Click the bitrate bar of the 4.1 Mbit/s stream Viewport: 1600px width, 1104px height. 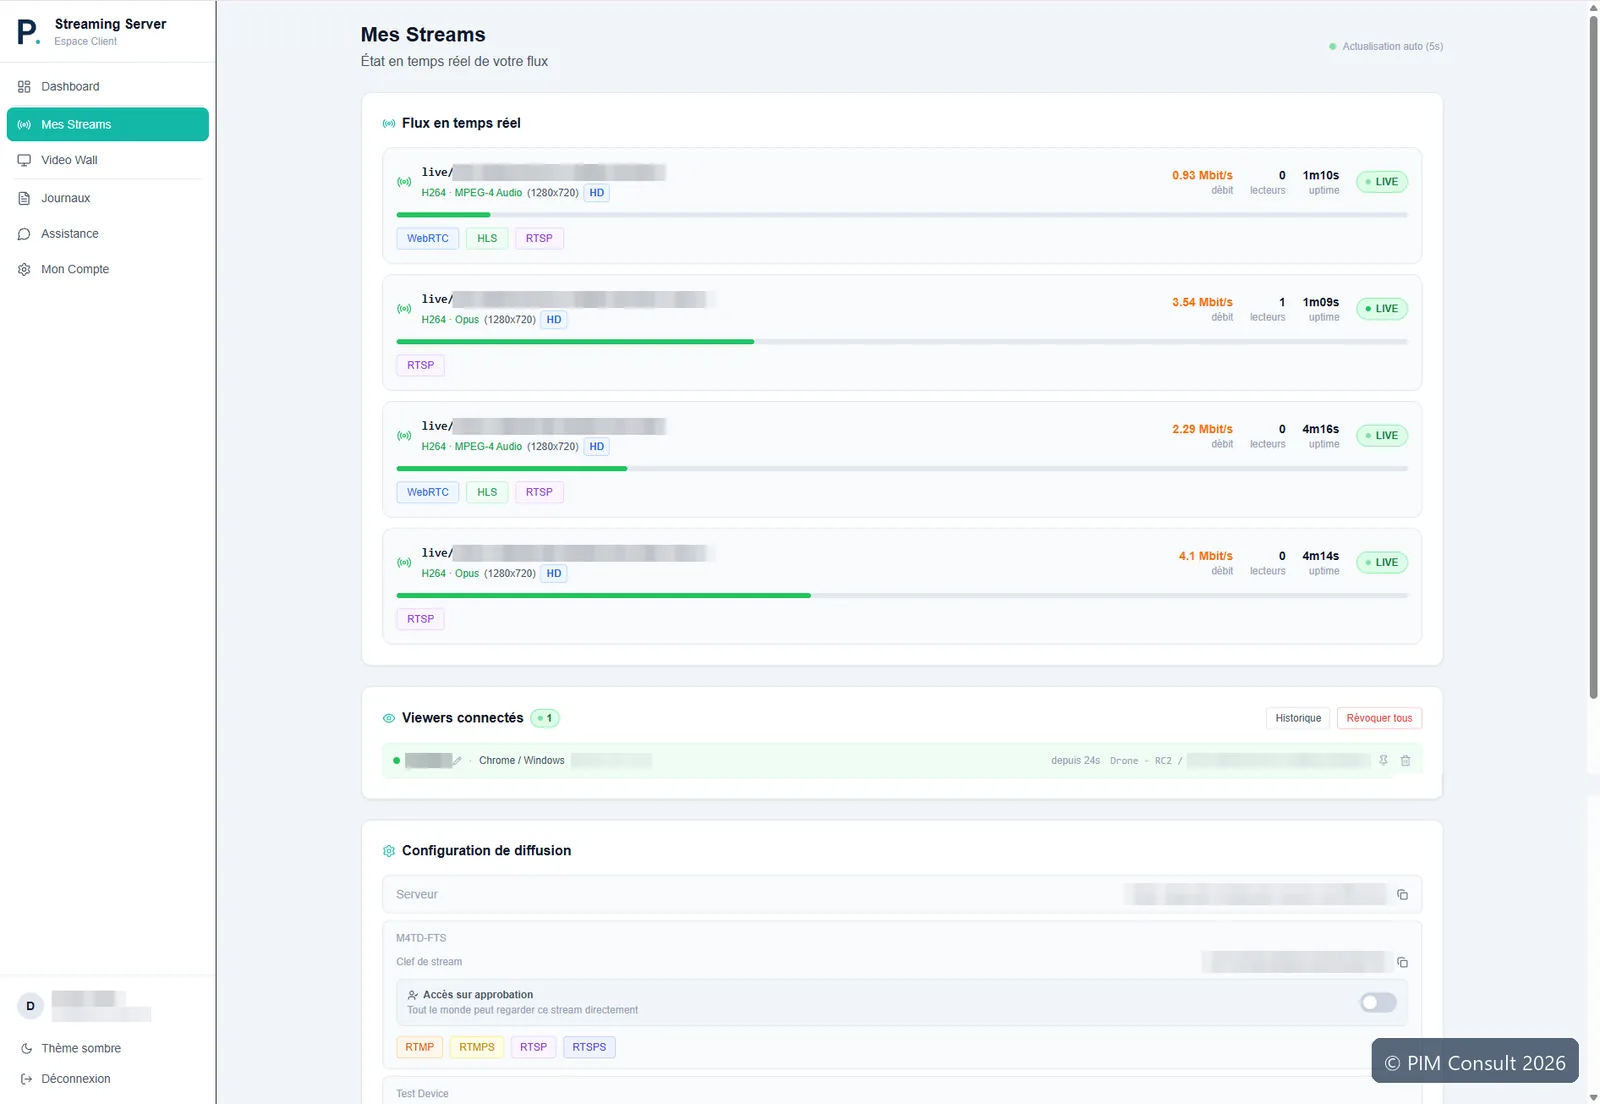pos(902,596)
